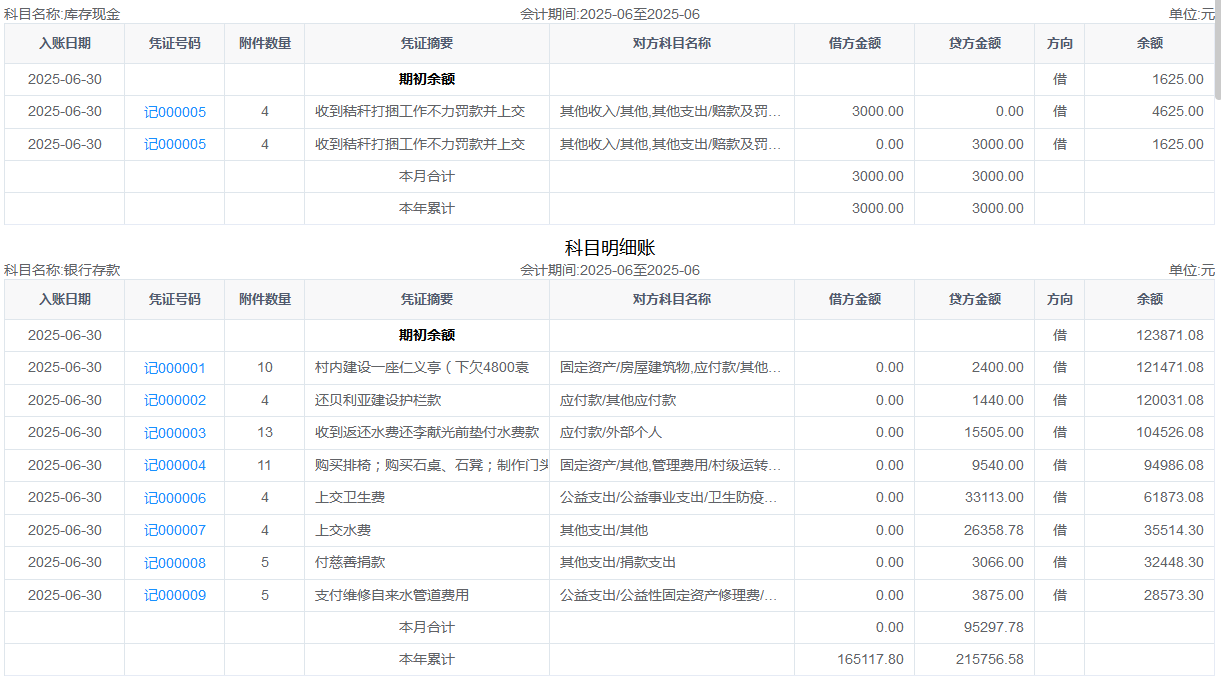1221x684 pixels.
Task: Open voucher link 记000009
Action: (174, 595)
